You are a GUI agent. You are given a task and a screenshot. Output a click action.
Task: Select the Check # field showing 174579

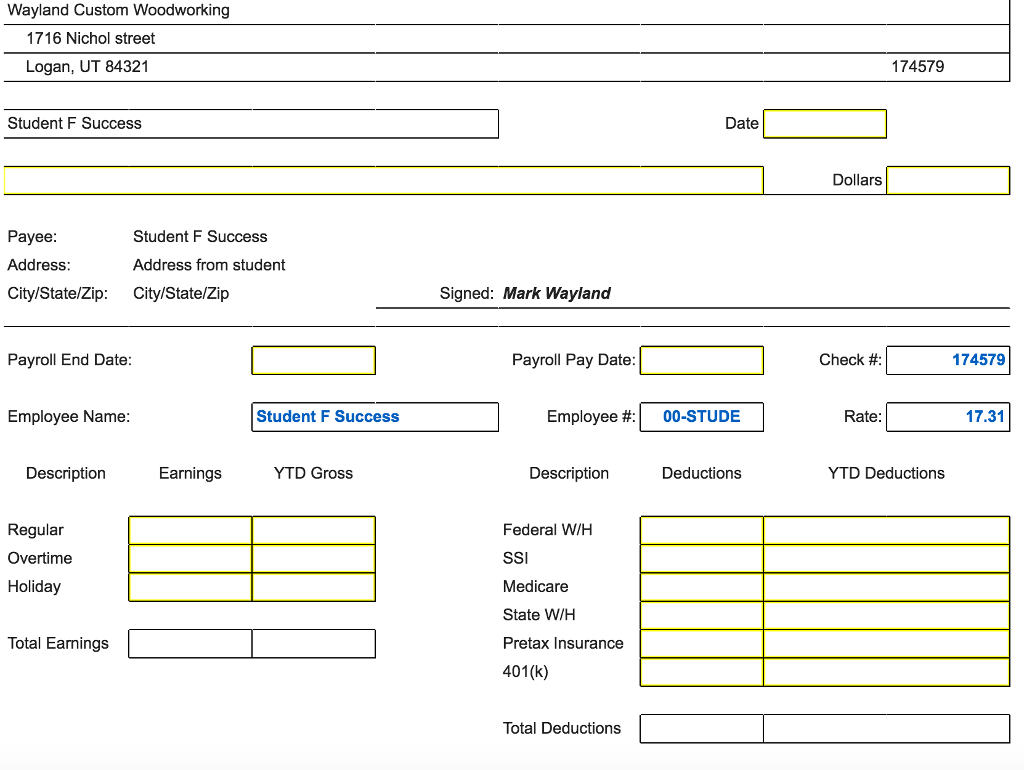947,360
